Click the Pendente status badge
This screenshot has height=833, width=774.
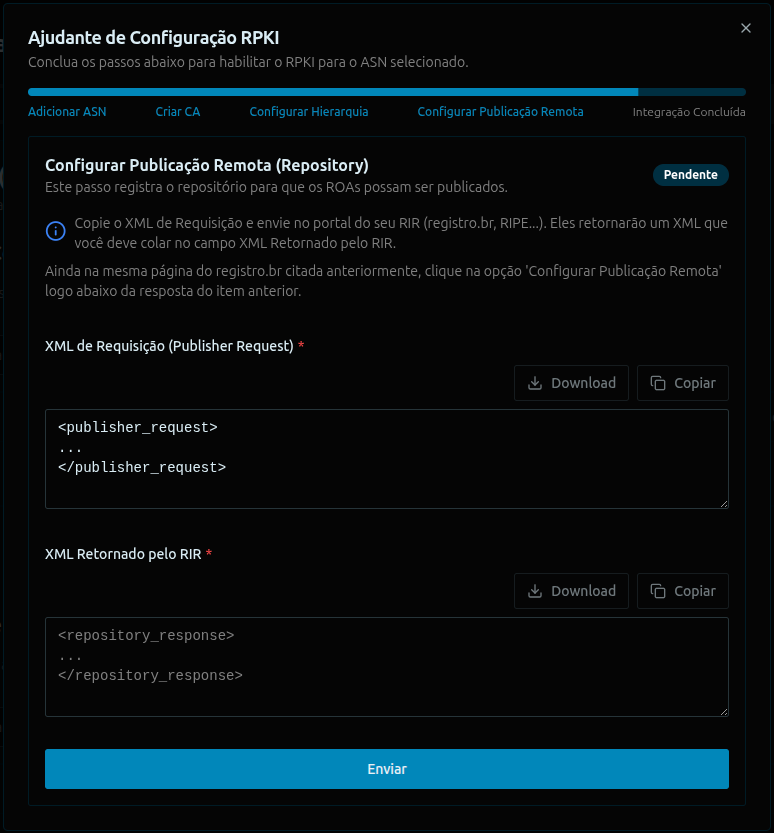point(690,174)
